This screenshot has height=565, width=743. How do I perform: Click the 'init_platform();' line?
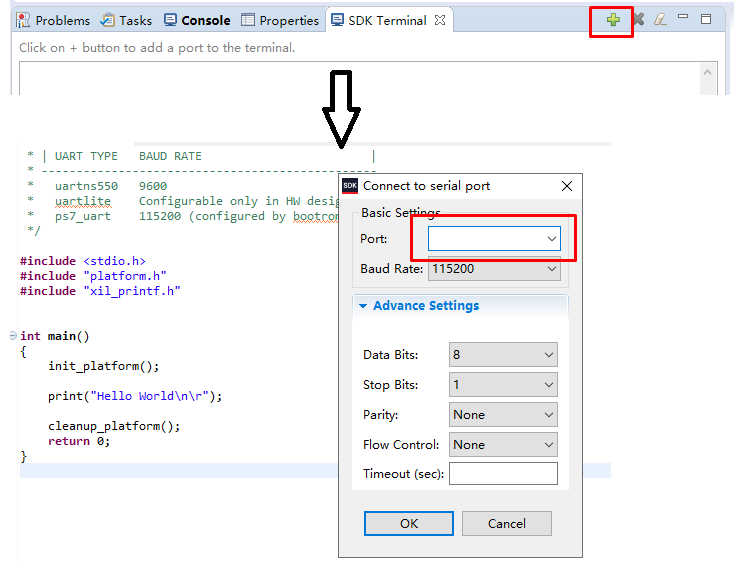103,366
